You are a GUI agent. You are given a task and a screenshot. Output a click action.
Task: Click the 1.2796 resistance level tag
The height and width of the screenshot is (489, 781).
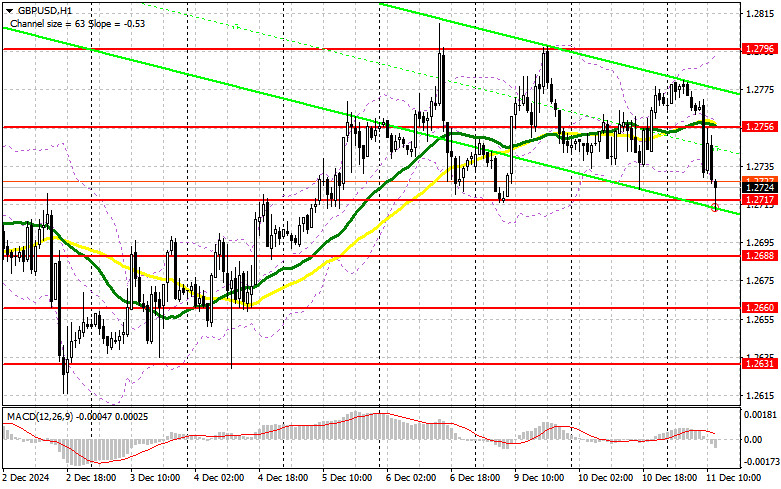tap(760, 49)
